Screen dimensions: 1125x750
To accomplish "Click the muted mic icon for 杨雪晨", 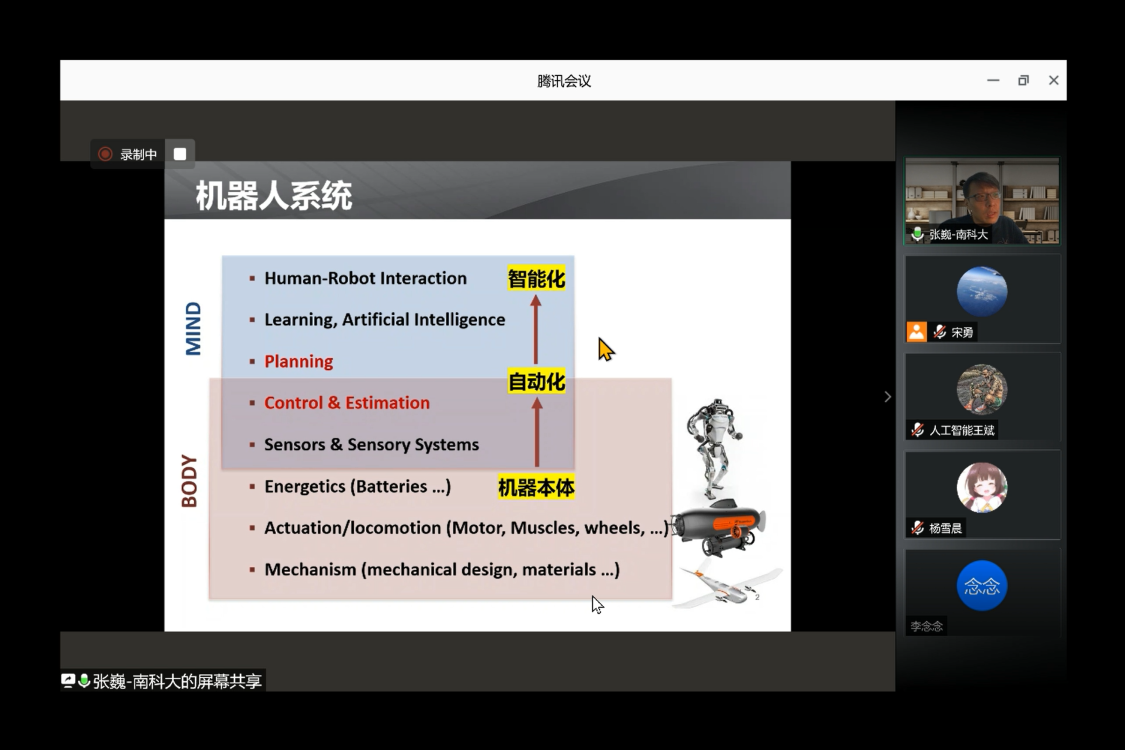I will [917, 527].
